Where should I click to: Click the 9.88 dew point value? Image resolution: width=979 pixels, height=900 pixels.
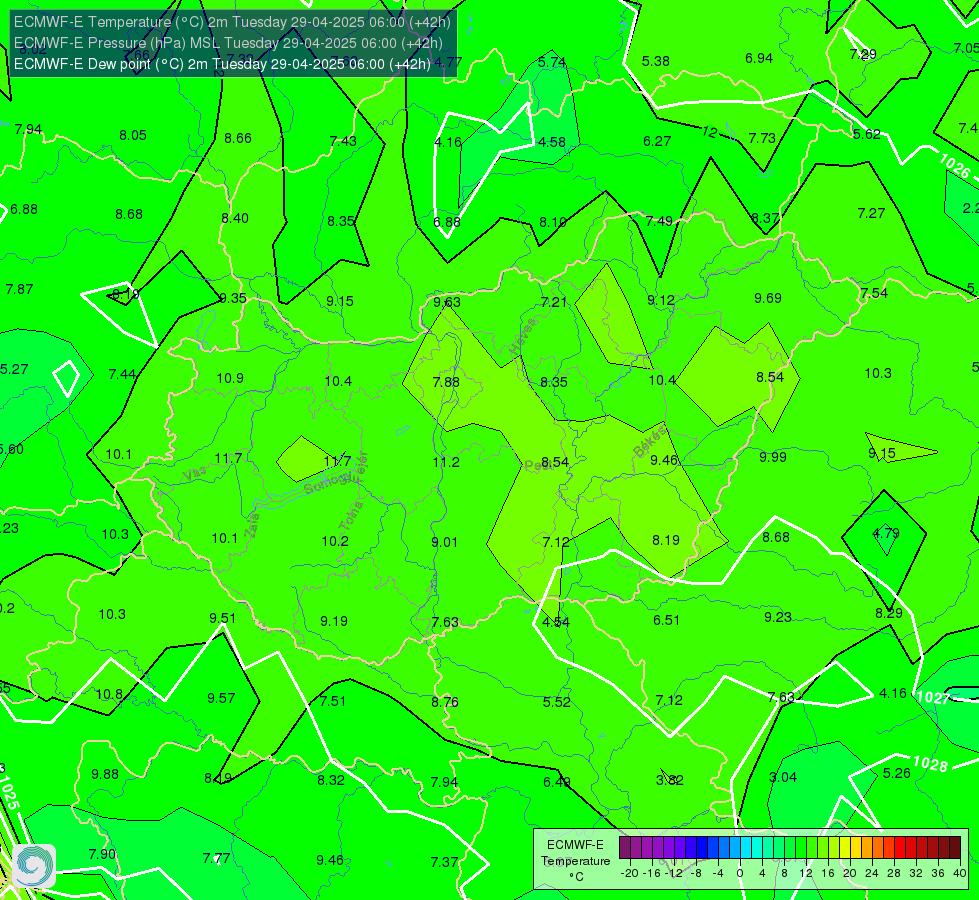pyautogui.click(x=105, y=774)
